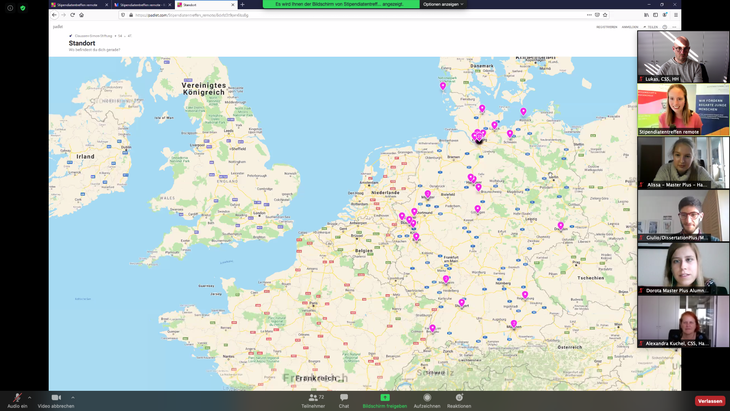
Task: Toggle camera with Video abbrechen button
Action: pyautogui.click(x=56, y=399)
